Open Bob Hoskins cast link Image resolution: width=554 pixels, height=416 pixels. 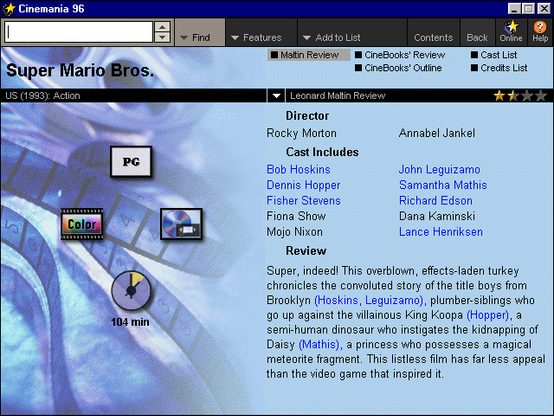click(298, 169)
